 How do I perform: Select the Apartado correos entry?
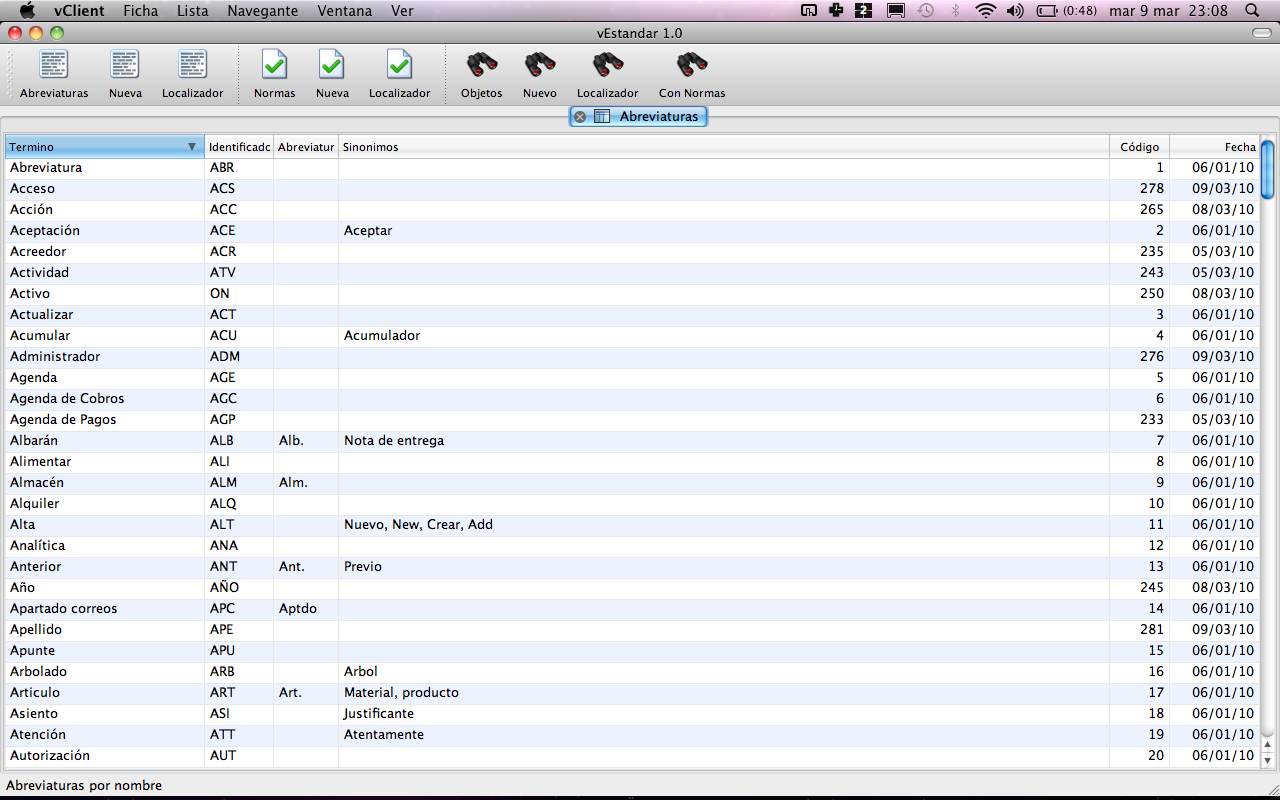pyautogui.click(x=63, y=609)
